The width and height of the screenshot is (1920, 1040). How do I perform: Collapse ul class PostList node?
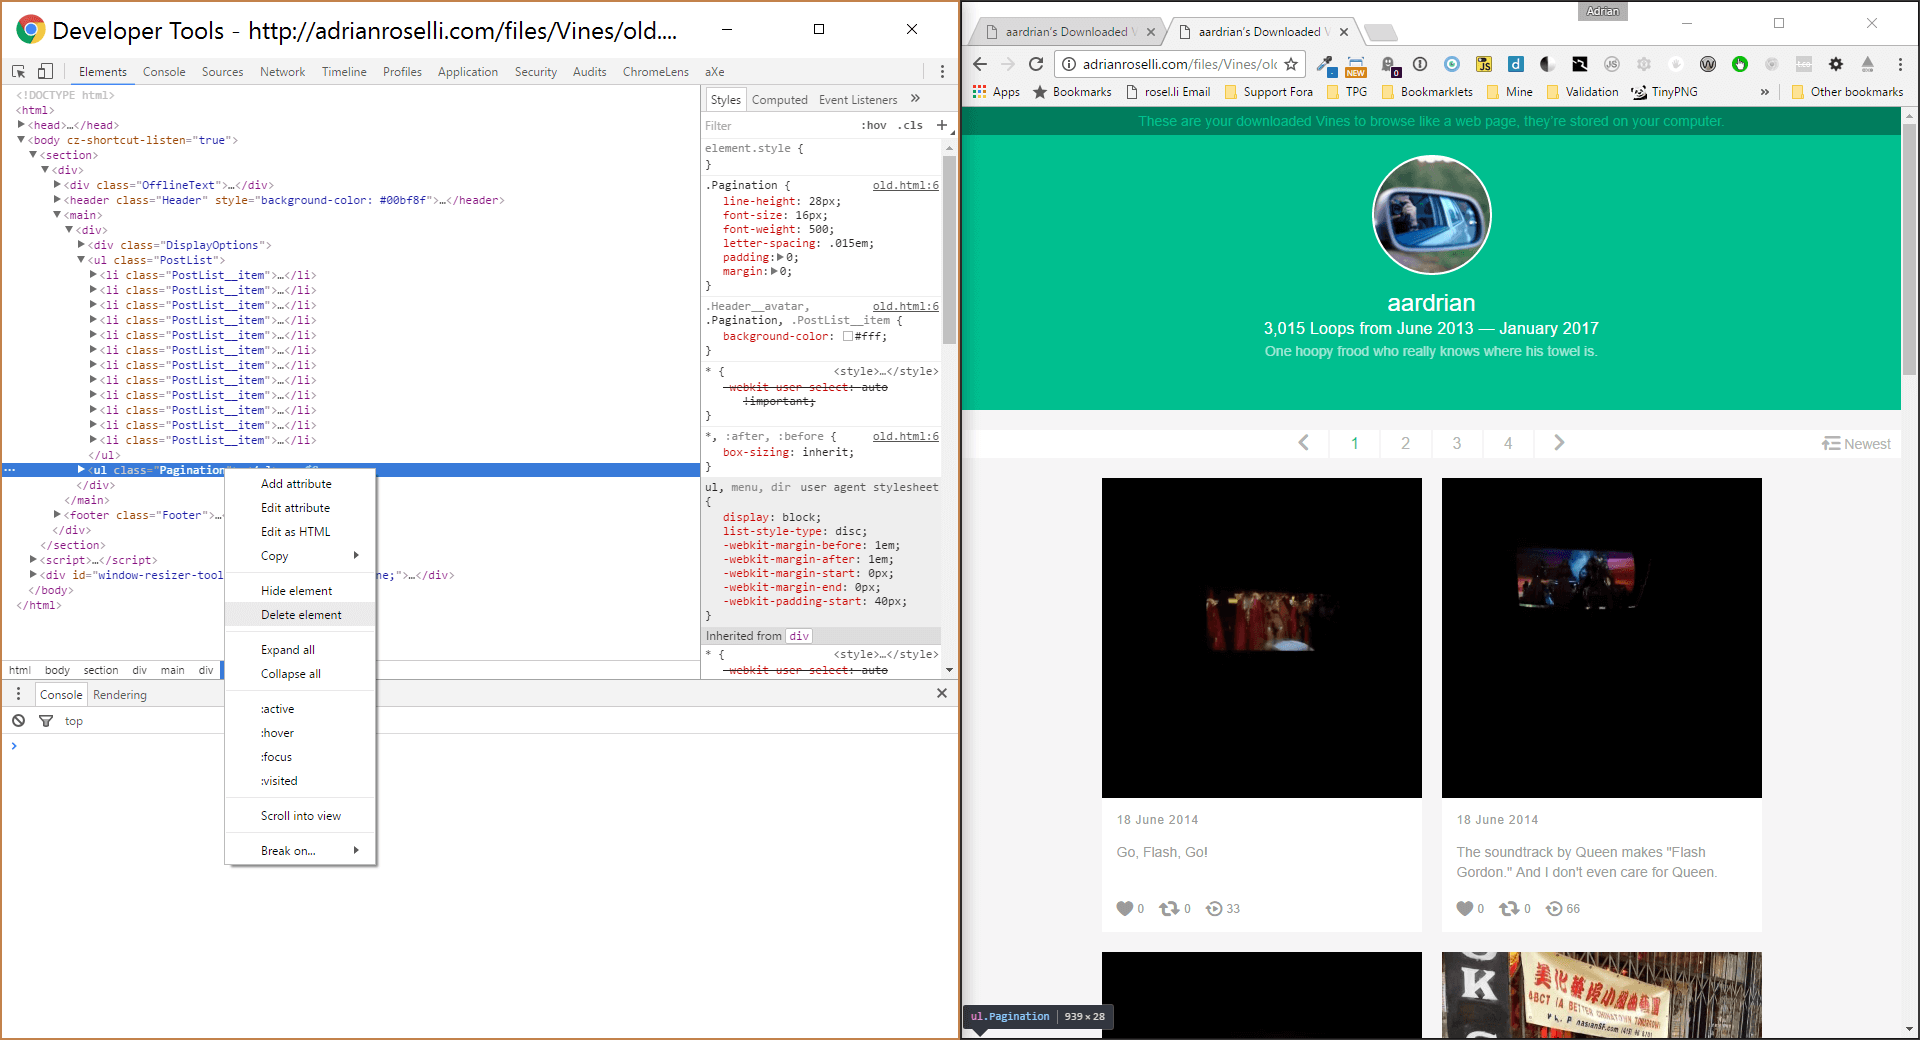click(x=81, y=260)
